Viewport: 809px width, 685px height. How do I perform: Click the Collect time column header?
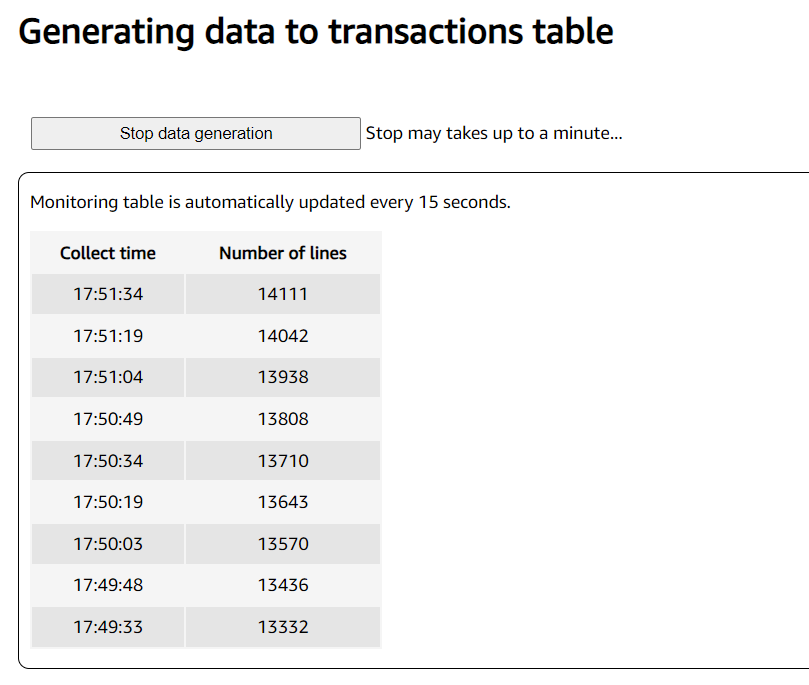[x=108, y=253]
